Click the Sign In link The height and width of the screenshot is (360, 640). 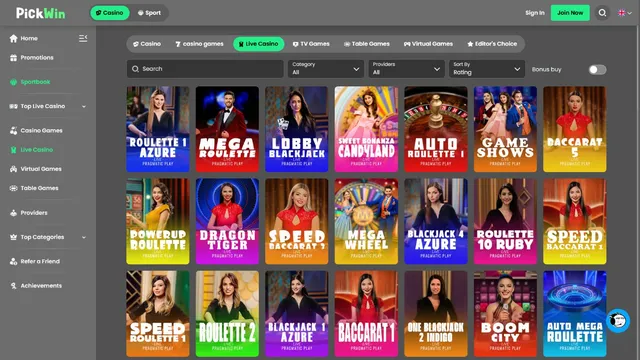tap(535, 13)
